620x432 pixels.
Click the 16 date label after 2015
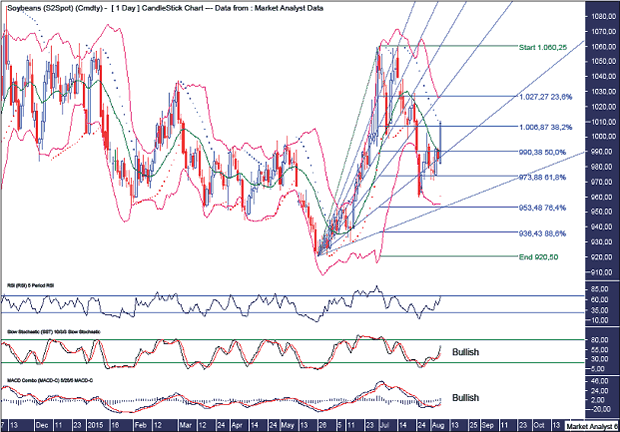(x=115, y=426)
